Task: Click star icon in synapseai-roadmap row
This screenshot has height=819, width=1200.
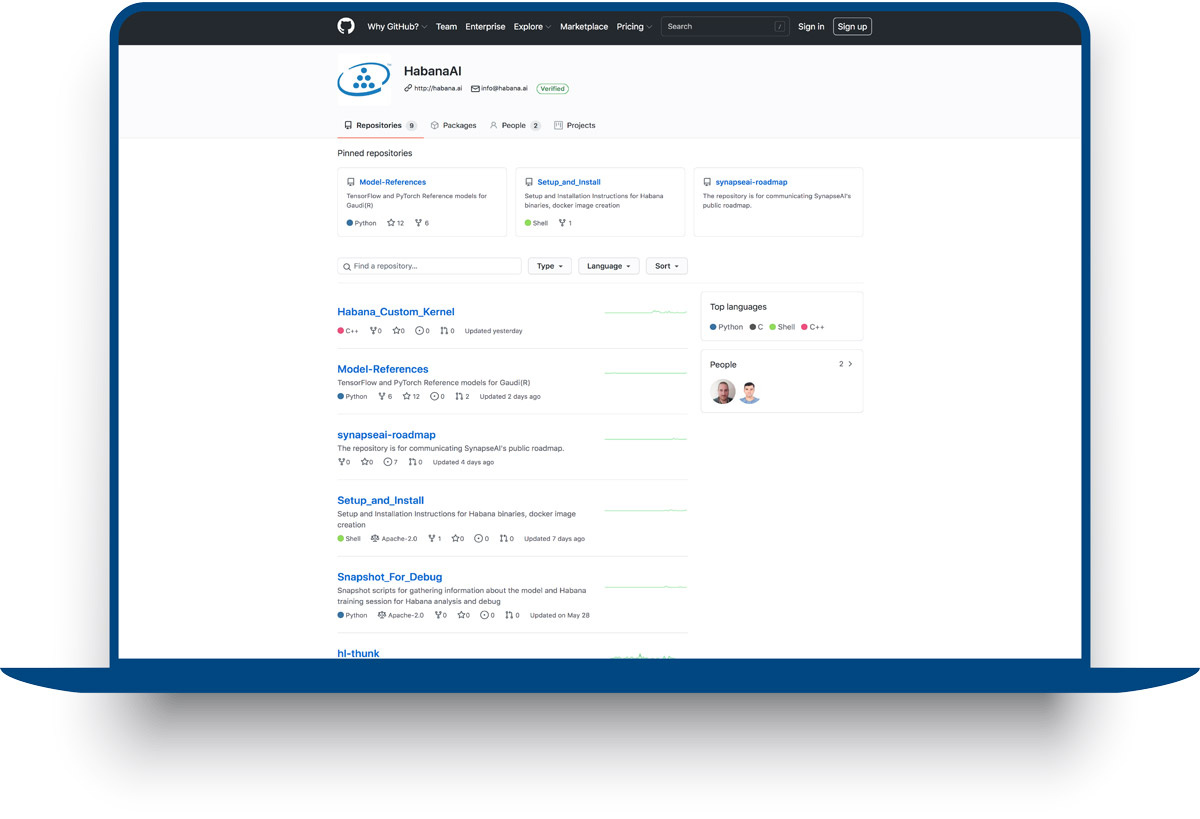Action: [365, 462]
